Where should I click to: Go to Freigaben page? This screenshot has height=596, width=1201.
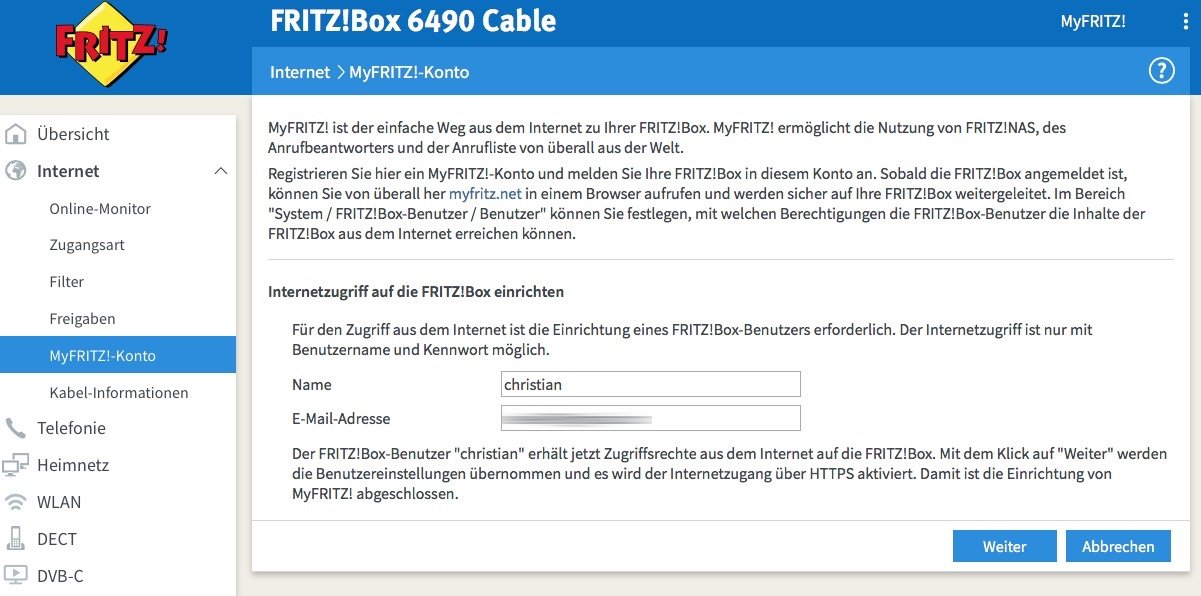point(82,319)
